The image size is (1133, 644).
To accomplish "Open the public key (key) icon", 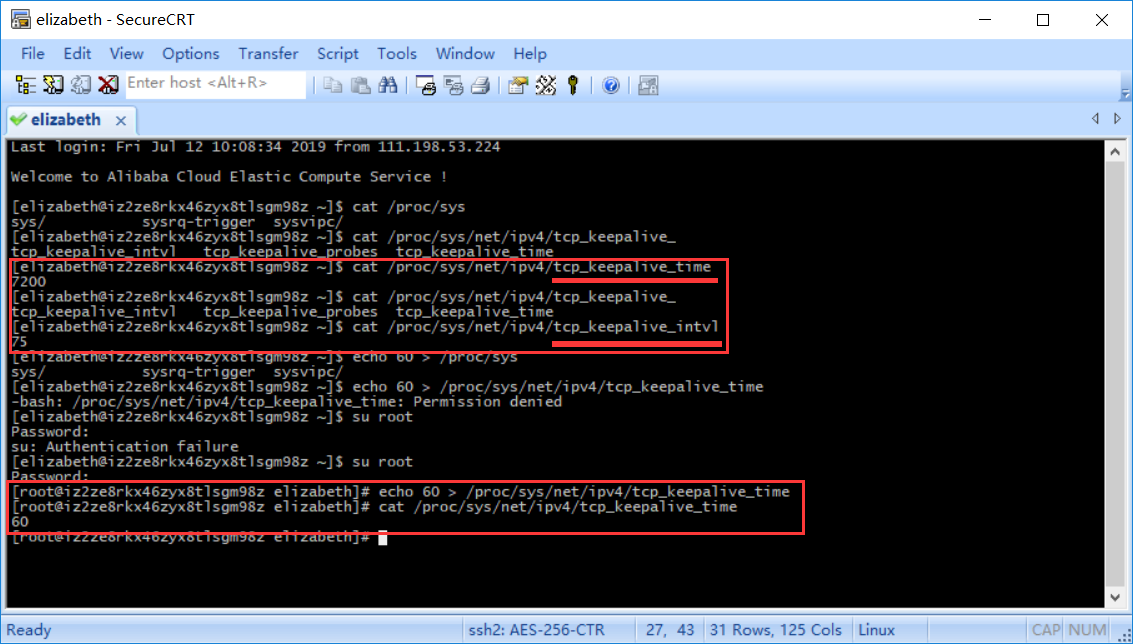I will pos(573,85).
